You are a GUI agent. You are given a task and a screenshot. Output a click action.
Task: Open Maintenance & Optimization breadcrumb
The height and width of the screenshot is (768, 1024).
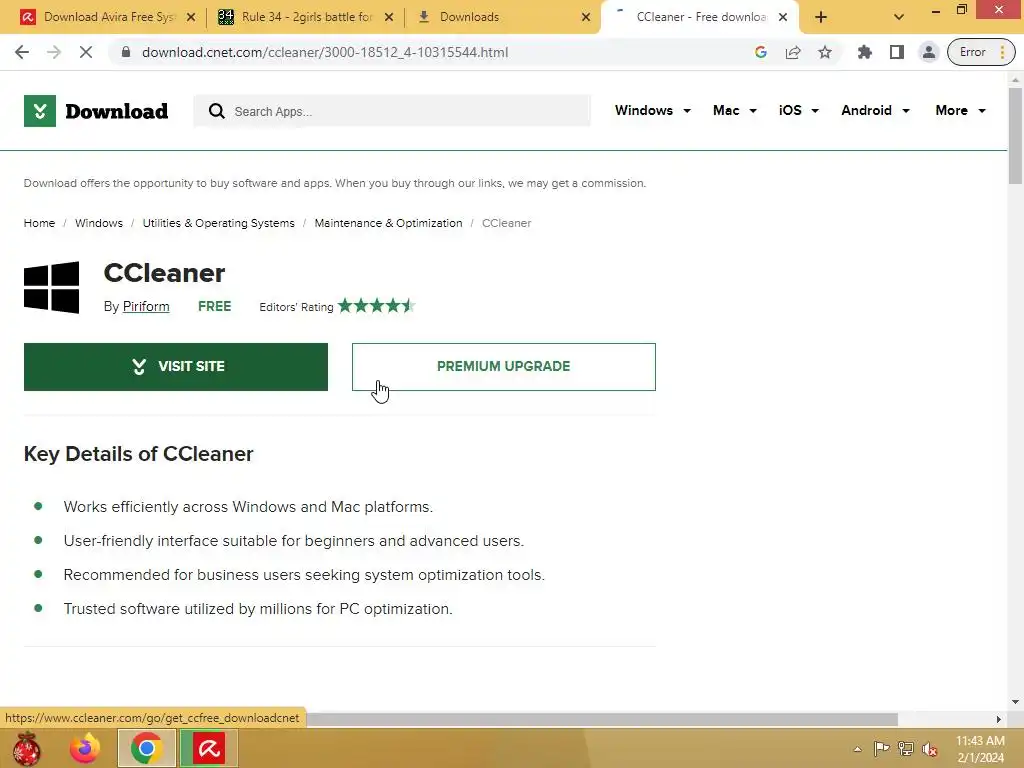(x=388, y=223)
